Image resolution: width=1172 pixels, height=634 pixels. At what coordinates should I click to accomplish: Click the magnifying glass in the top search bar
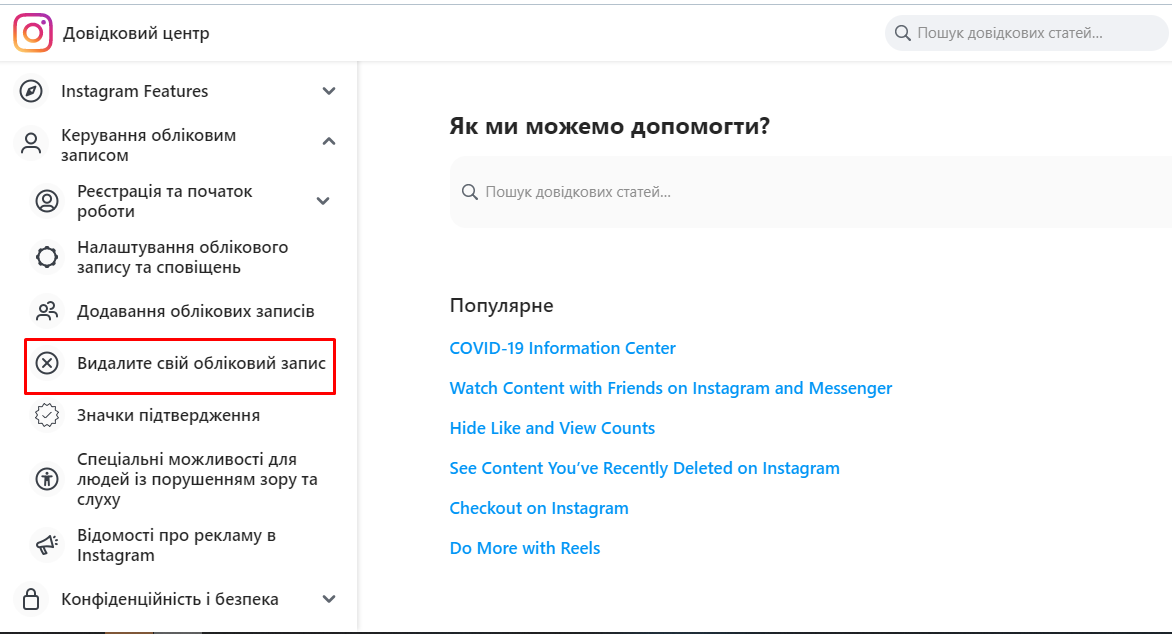point(902,32)
